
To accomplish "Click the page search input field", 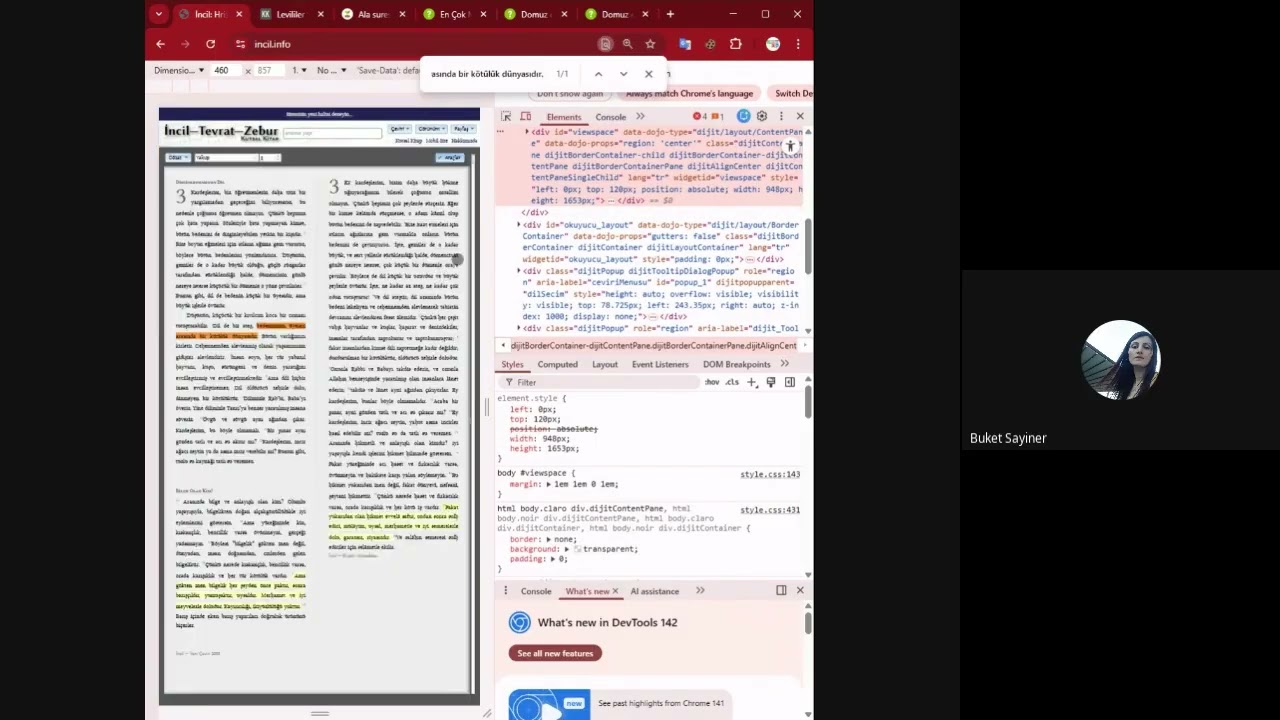I will (x=332, y=133).
